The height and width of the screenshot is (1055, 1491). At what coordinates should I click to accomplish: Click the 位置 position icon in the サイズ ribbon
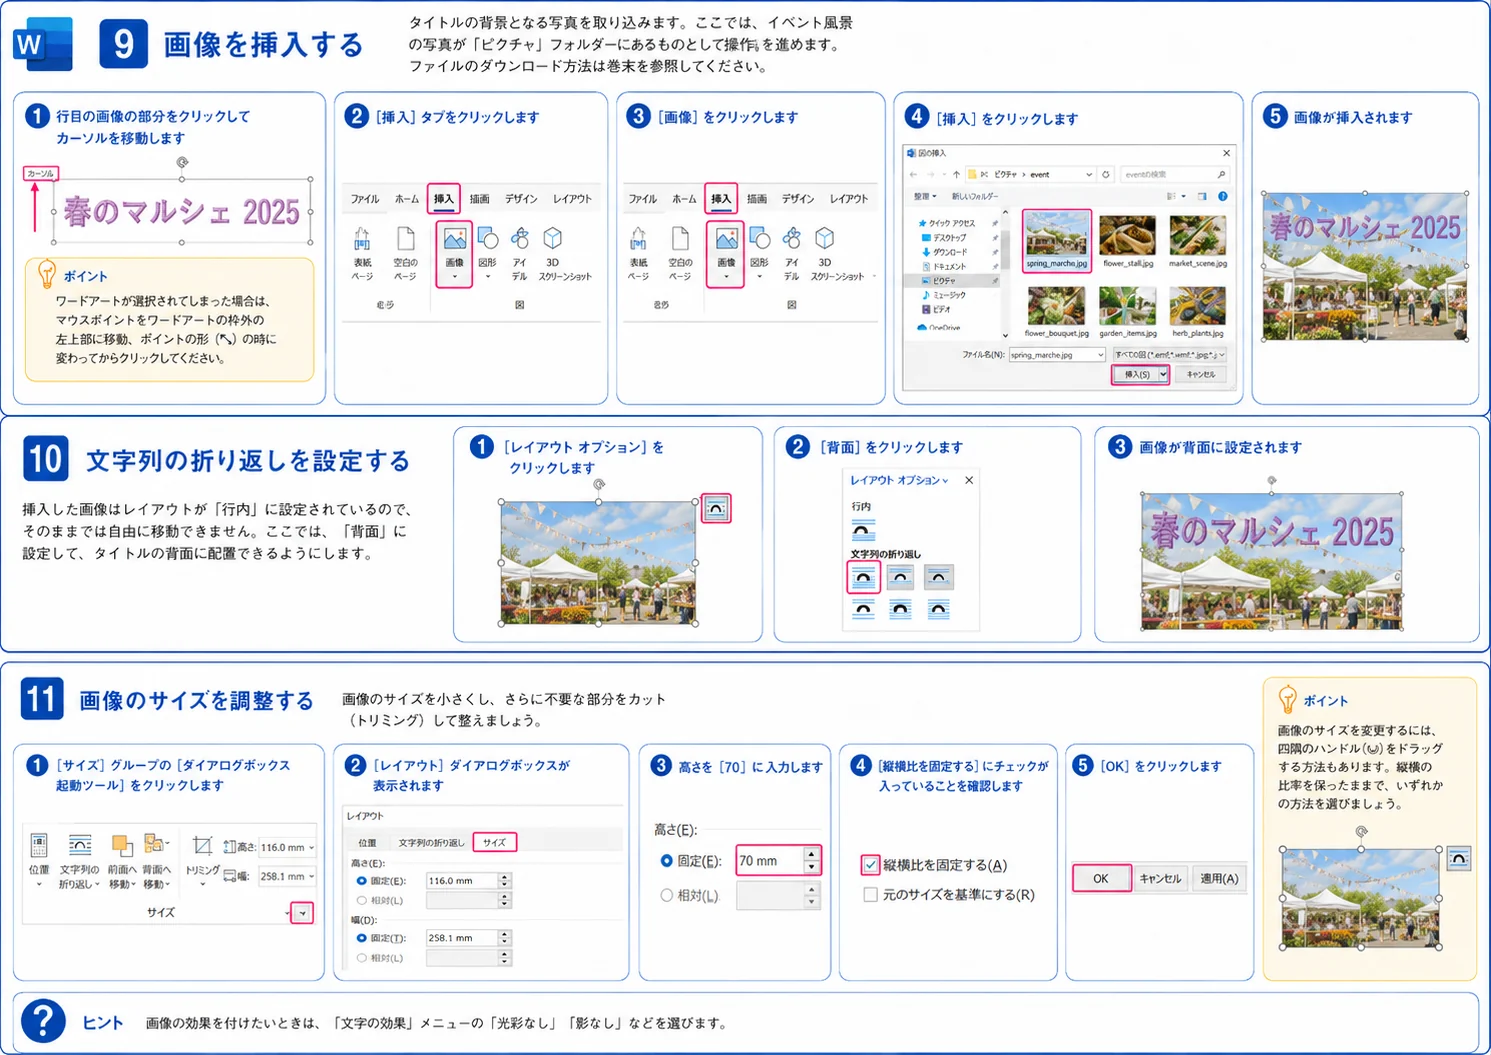click(x=39, y=845)
